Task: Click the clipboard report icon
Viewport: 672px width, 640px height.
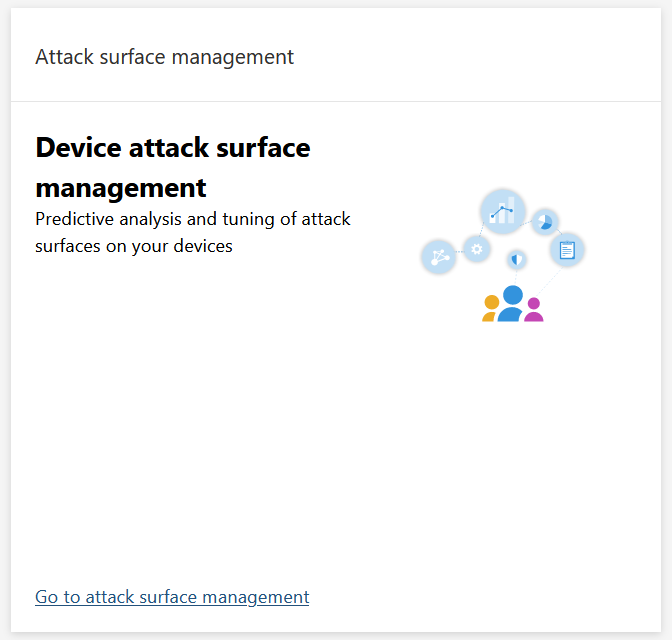Action: pos(567,249)
